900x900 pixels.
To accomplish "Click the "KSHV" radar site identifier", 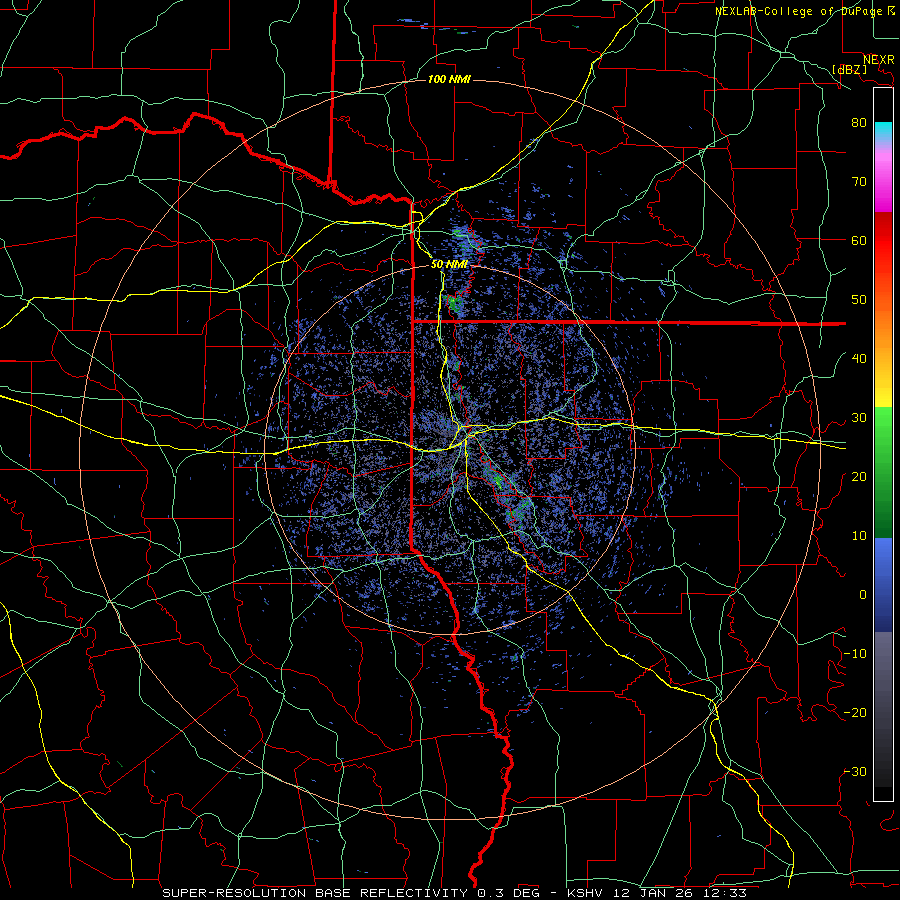I will [x=587, y=893].
